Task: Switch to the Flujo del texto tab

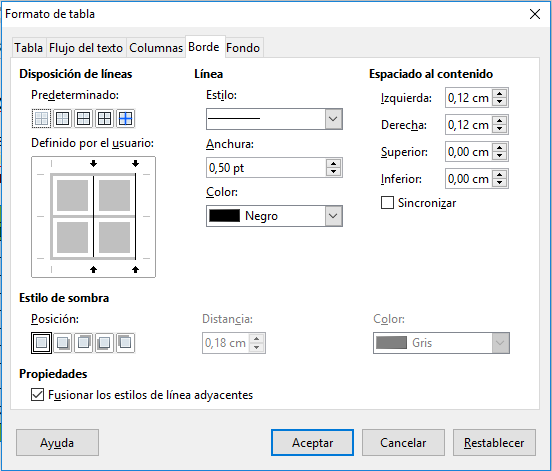Action: [86, 48]
